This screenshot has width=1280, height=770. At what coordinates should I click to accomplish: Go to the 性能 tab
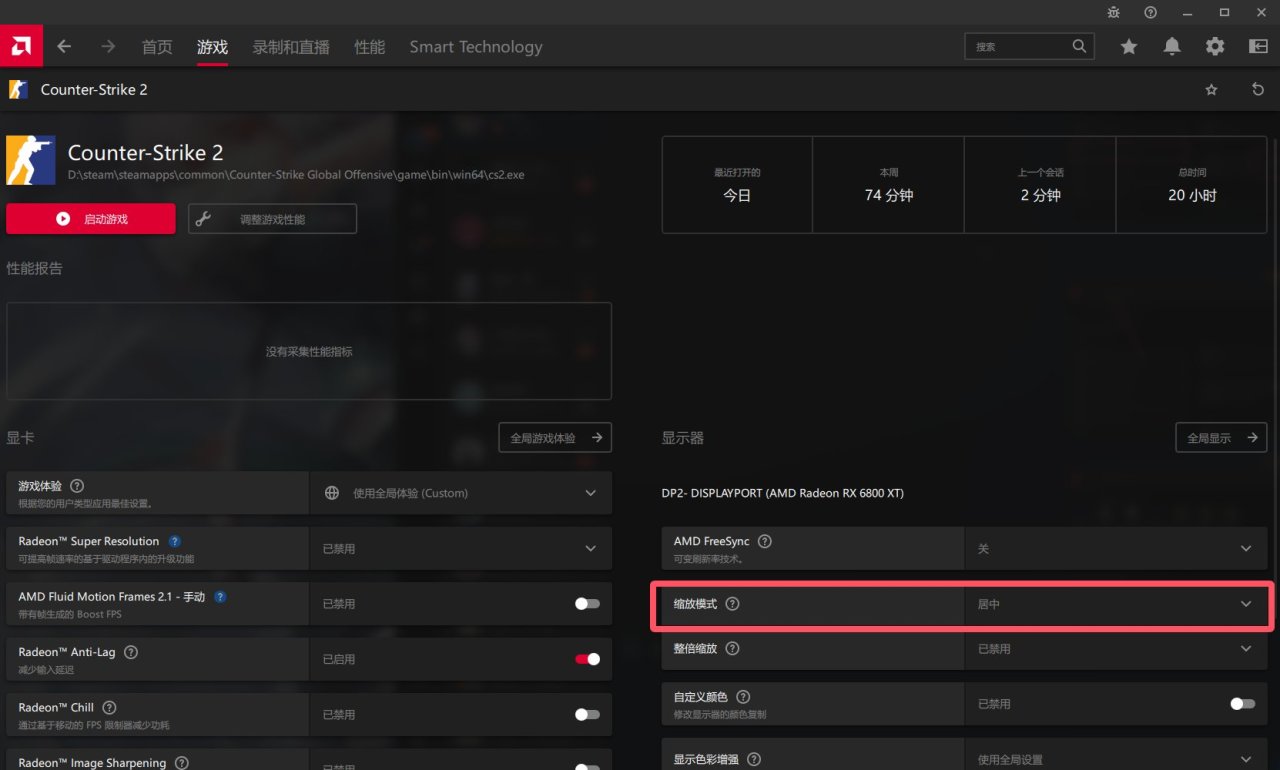tap(370, 47)
